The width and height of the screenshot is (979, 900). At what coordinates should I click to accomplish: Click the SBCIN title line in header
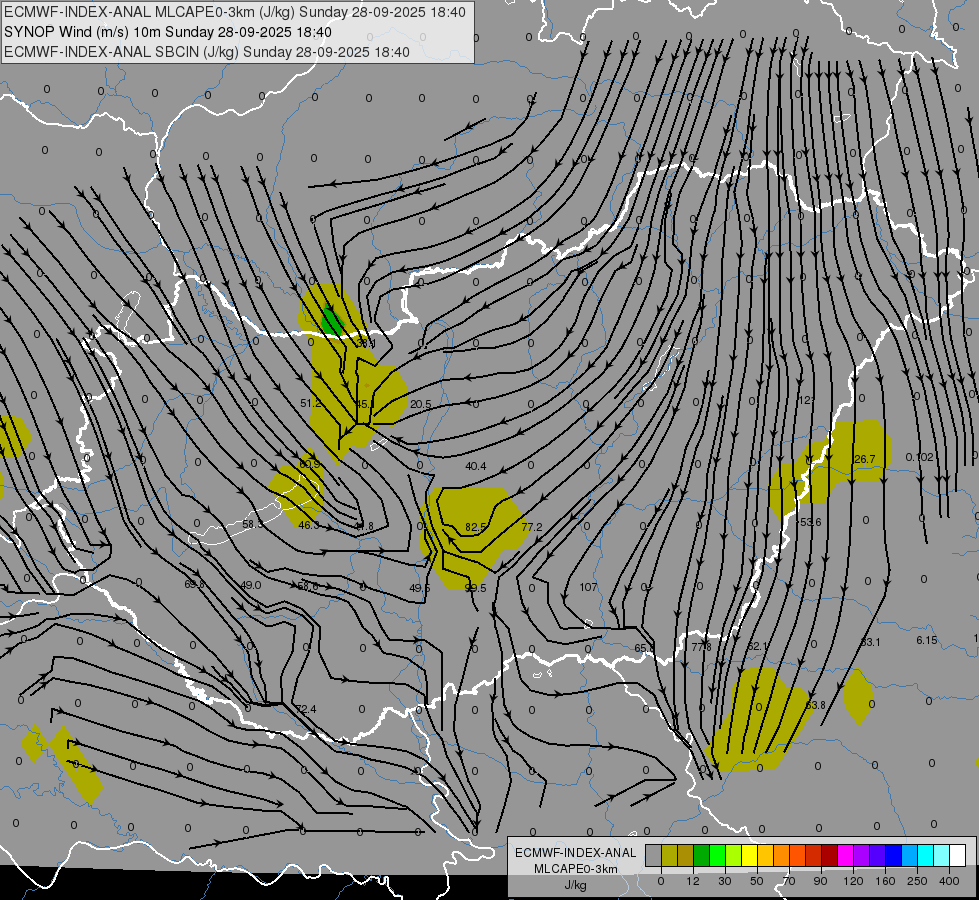pyautogui.click(x=207, y=52)
